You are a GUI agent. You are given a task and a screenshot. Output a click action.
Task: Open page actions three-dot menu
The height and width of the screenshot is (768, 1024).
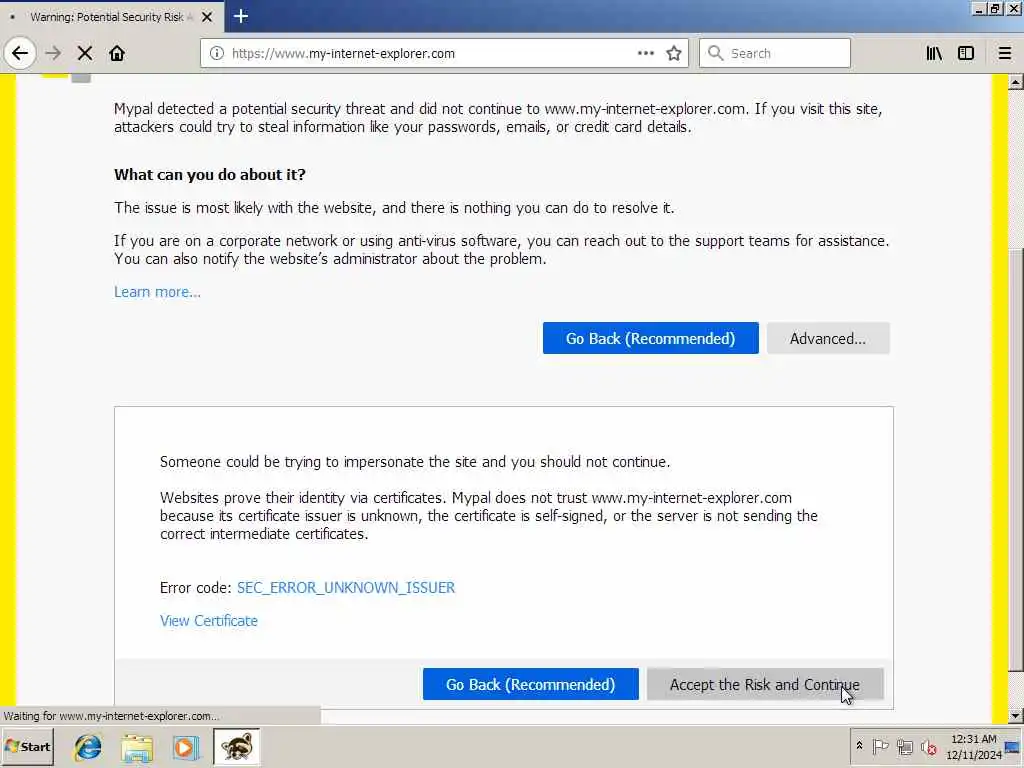point(645,53)
